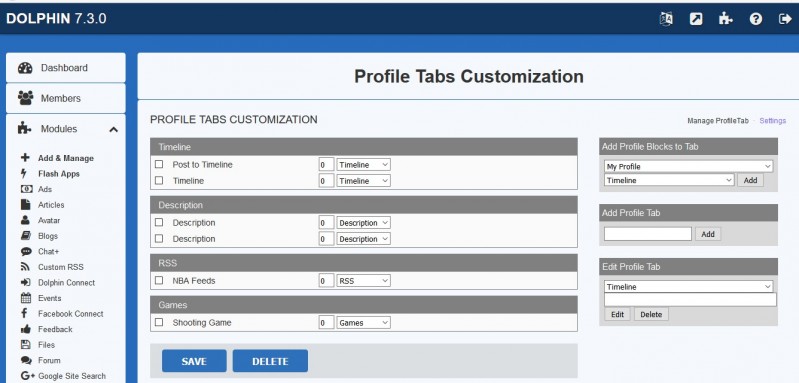The height and width of the screenshot is (383, 799).
Task: Click the floppy disk icon beside Files
Action: coord(25,345)
